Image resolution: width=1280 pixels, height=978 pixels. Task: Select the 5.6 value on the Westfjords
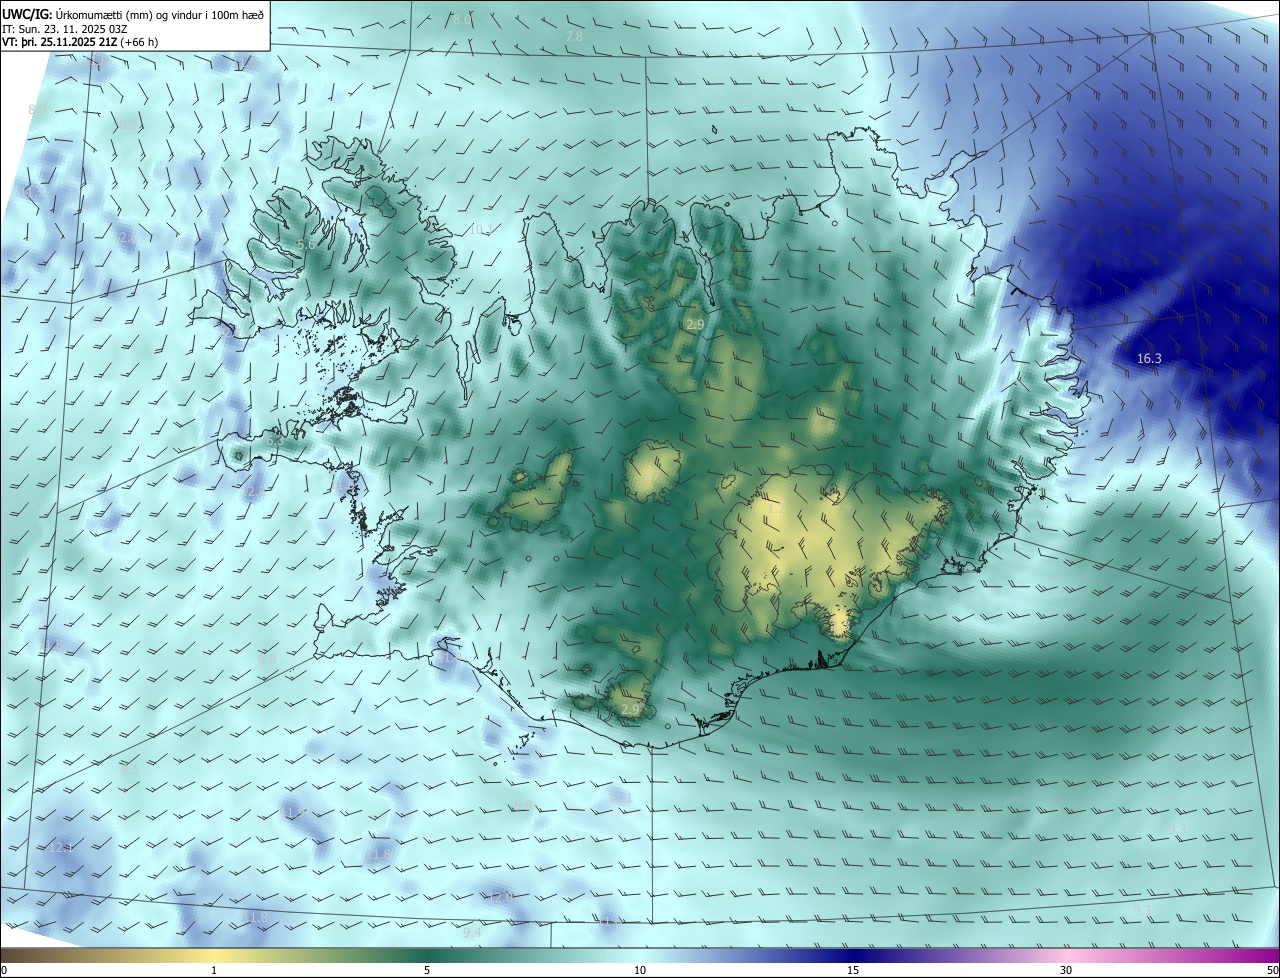click(306, 244)
